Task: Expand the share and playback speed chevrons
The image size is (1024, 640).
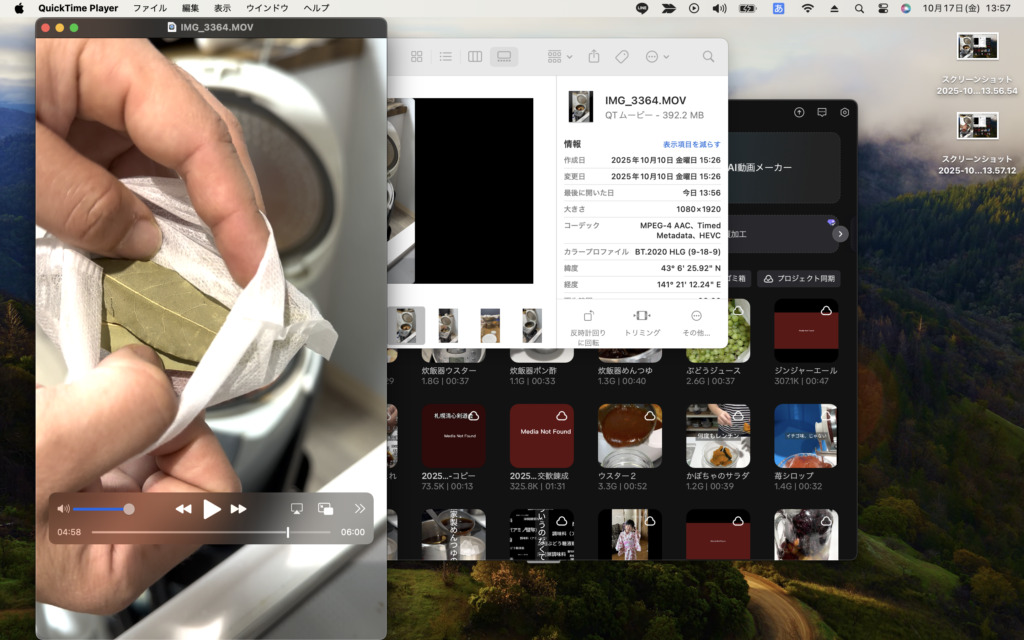Action: (359, 509)
